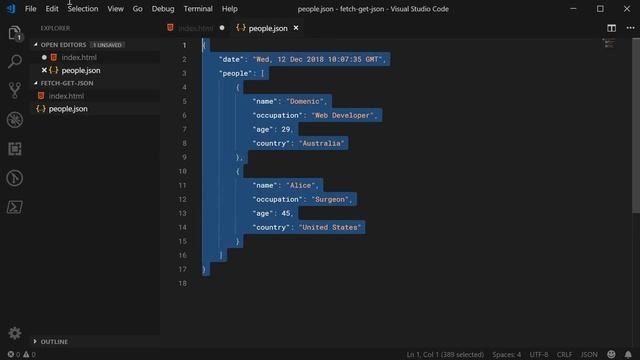Click the minimap preview in editor
This screenshot has height=360, width=640.
pos(609,43)
